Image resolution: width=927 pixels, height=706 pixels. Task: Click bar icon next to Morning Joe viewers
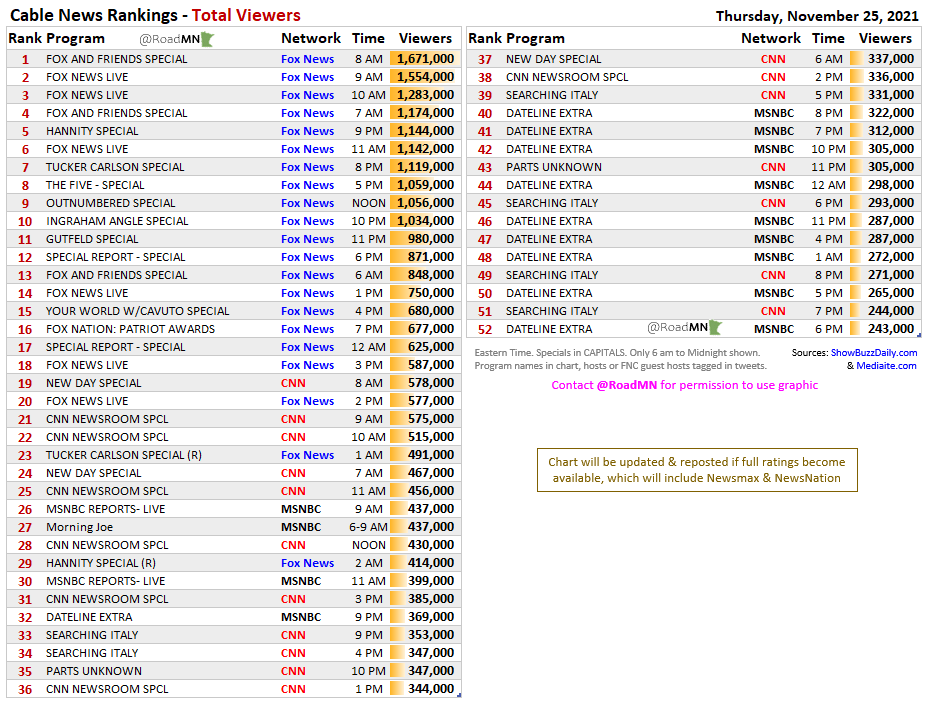(397, 527)
